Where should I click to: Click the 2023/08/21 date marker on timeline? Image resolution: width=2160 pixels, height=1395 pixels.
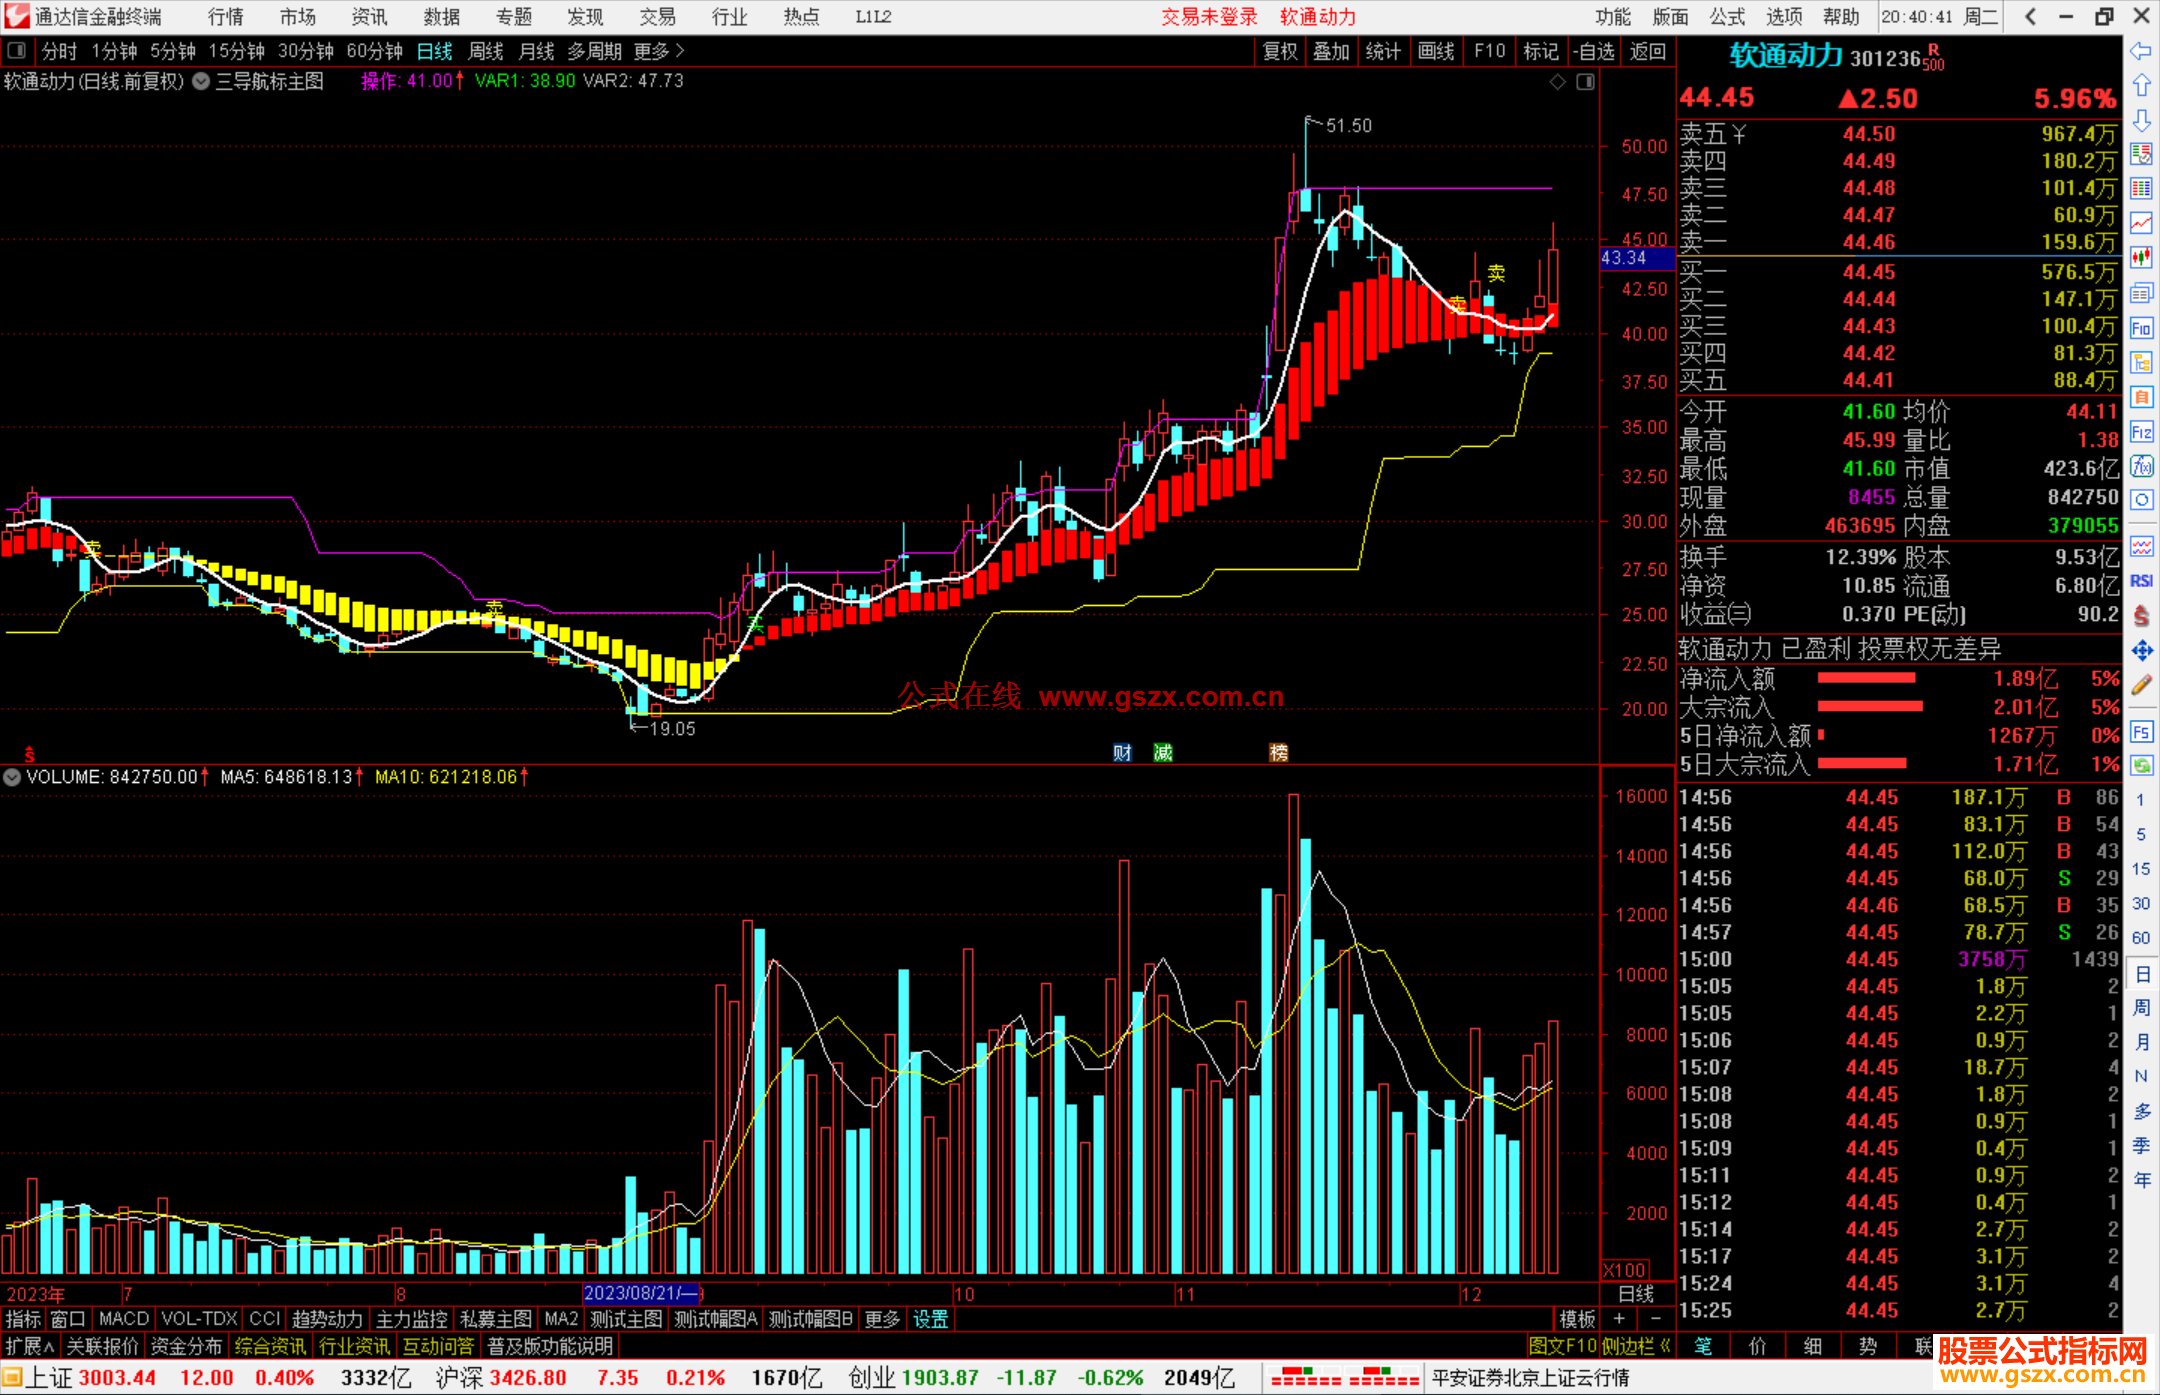(x=642, y=1293)
